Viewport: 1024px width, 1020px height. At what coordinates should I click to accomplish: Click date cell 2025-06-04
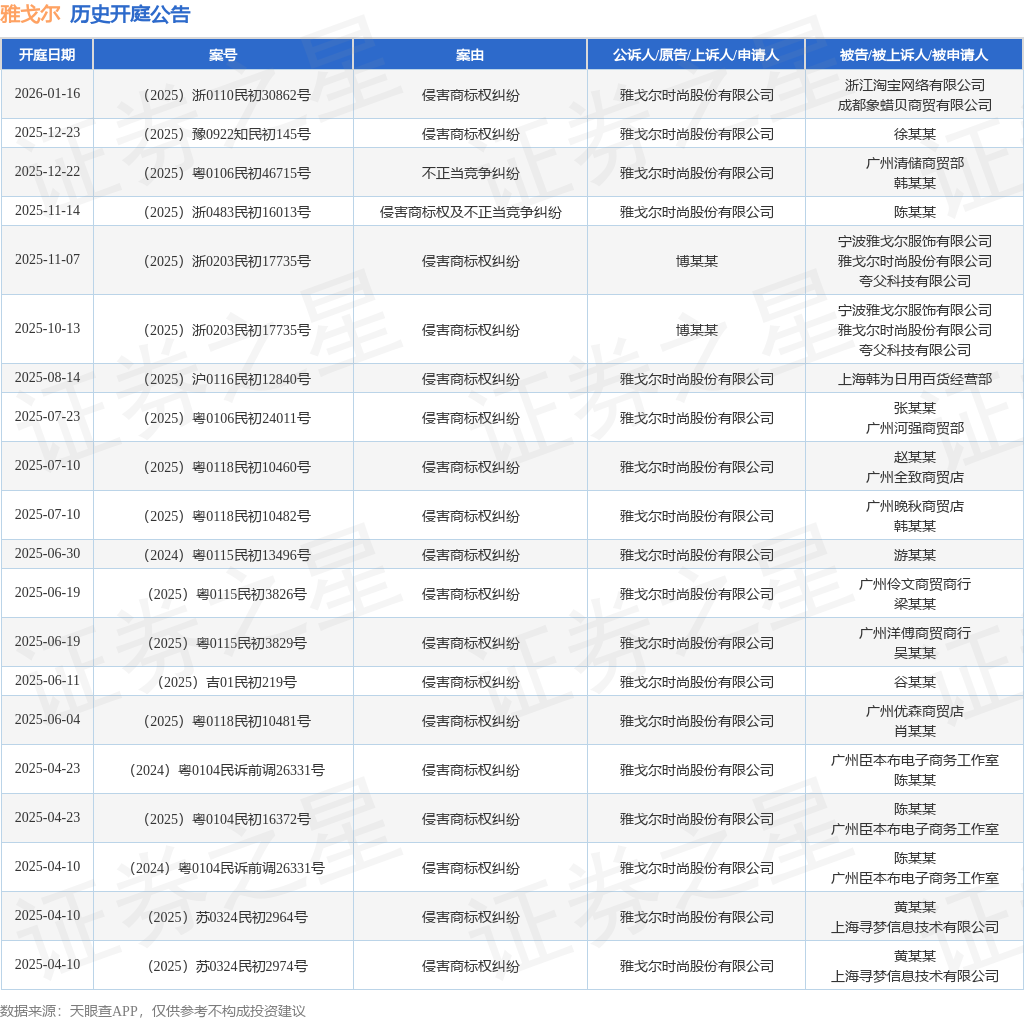[47, 720]
